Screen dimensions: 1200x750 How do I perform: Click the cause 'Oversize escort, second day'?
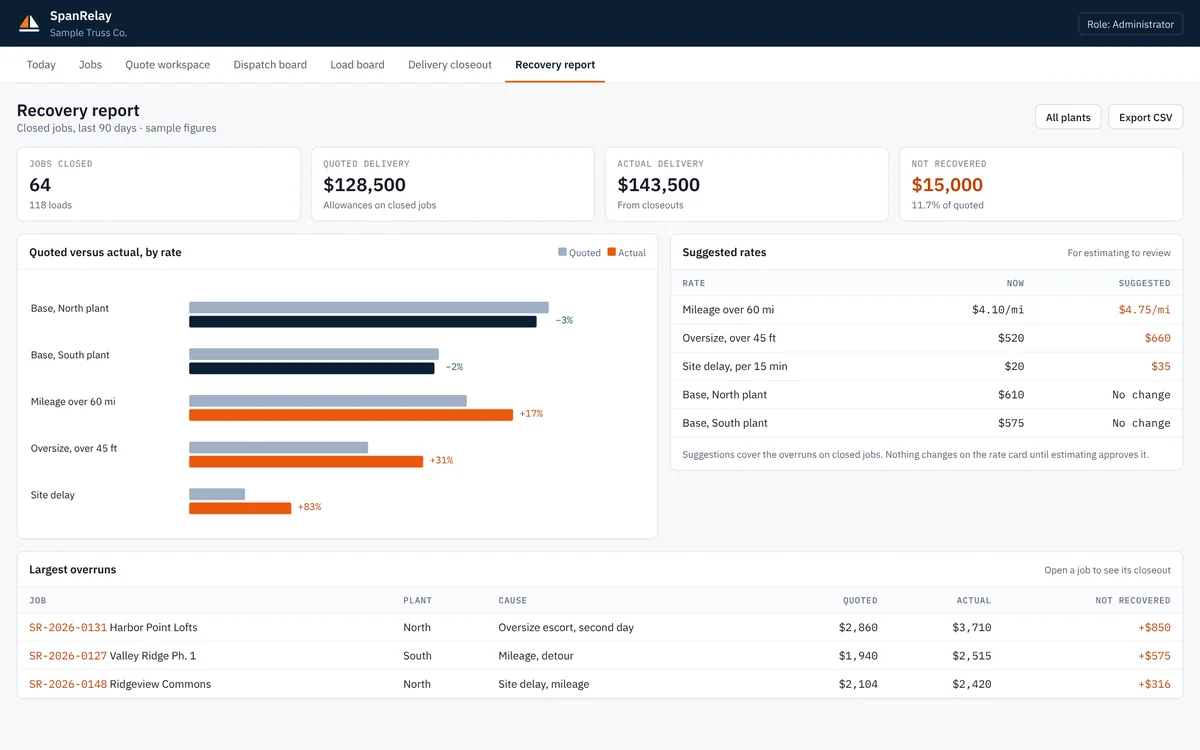coord(566,628)
